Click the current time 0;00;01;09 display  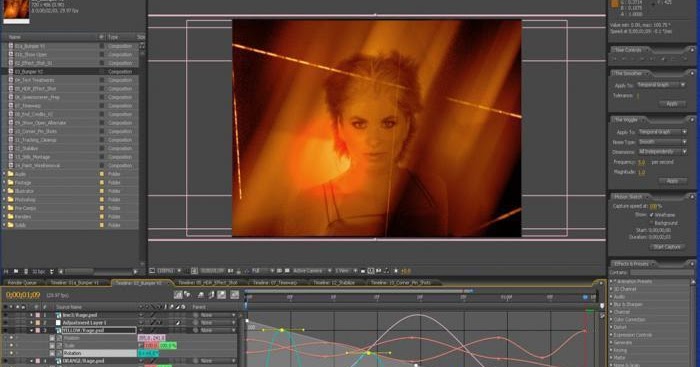[x=23, y=295]
